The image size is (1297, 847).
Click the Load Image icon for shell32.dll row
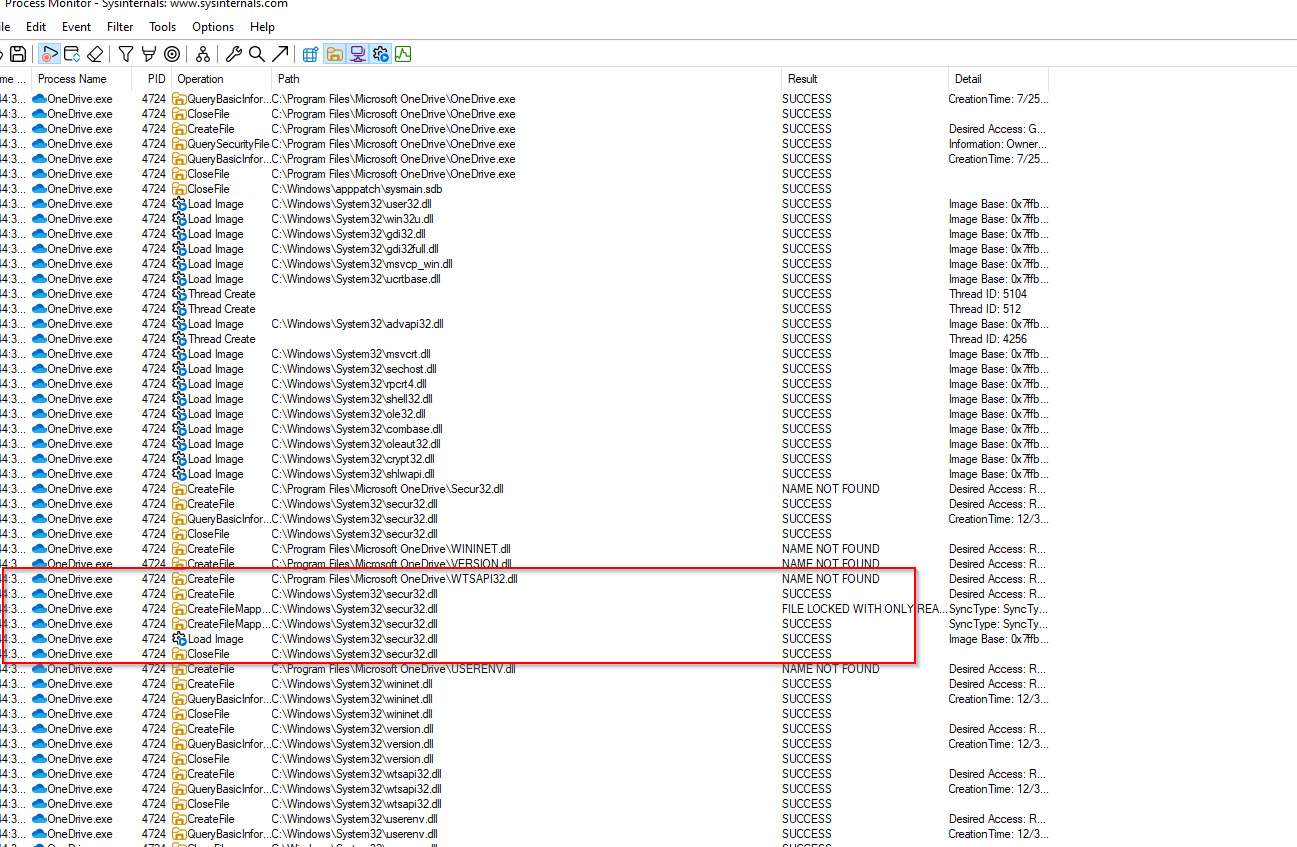180,399
